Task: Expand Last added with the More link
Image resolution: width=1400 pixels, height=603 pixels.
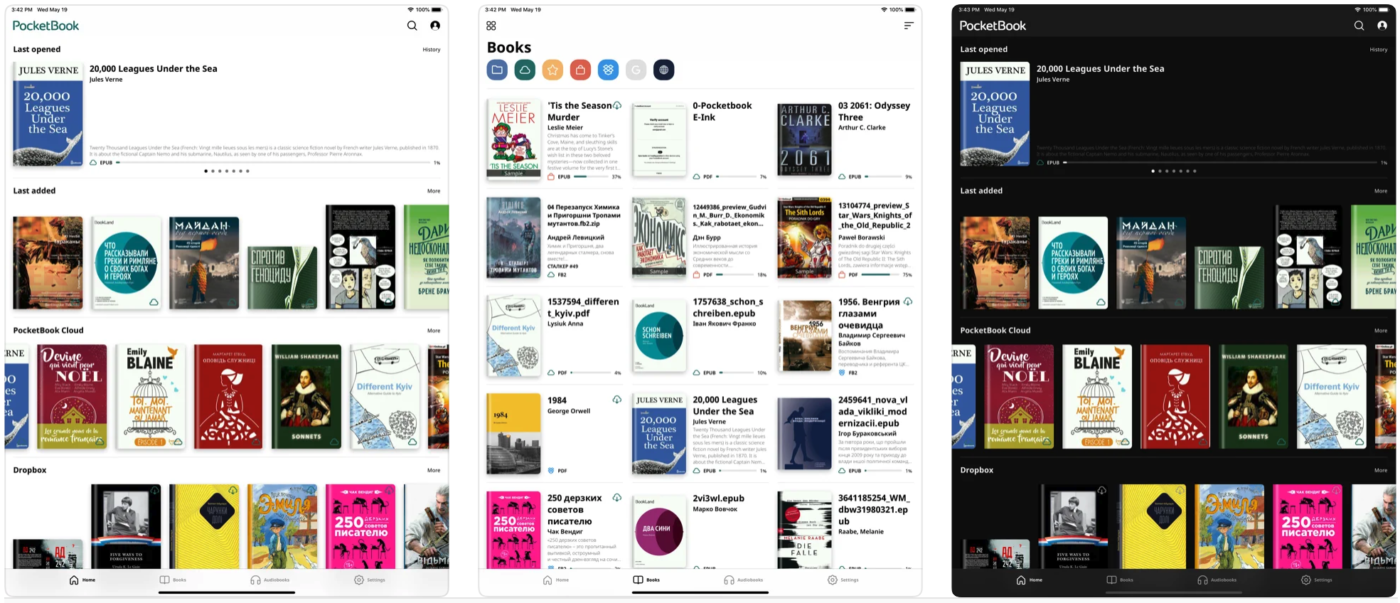Action: [x=433, y=191]
